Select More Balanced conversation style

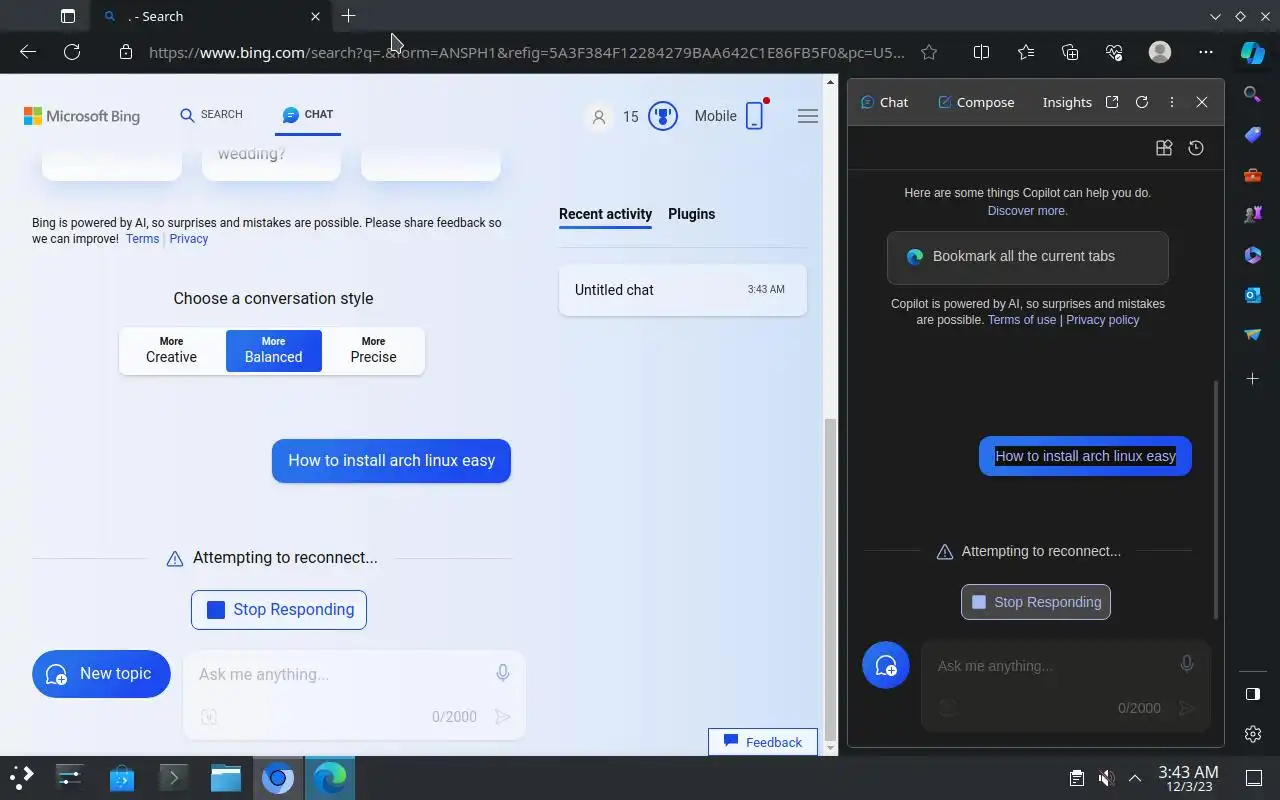tap(274, 351)
